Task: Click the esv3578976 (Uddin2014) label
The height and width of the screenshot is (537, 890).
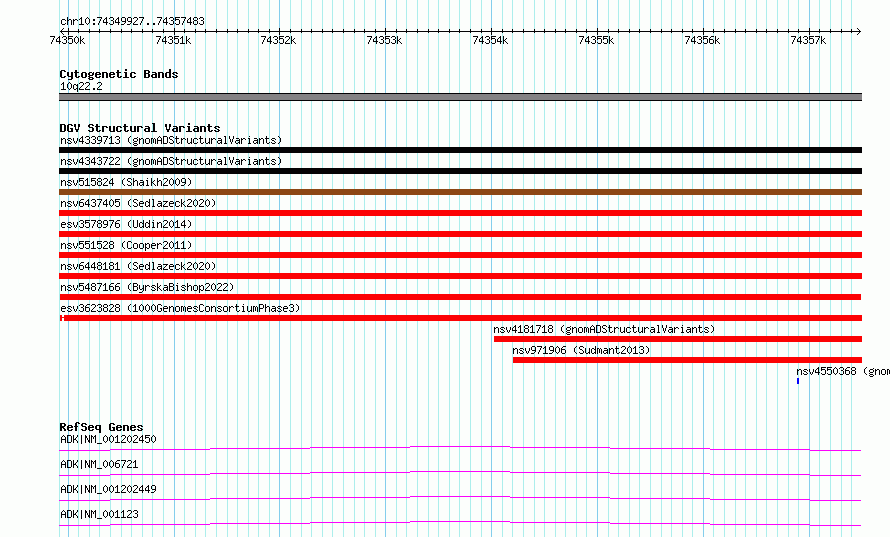Action: pos(126,224)
